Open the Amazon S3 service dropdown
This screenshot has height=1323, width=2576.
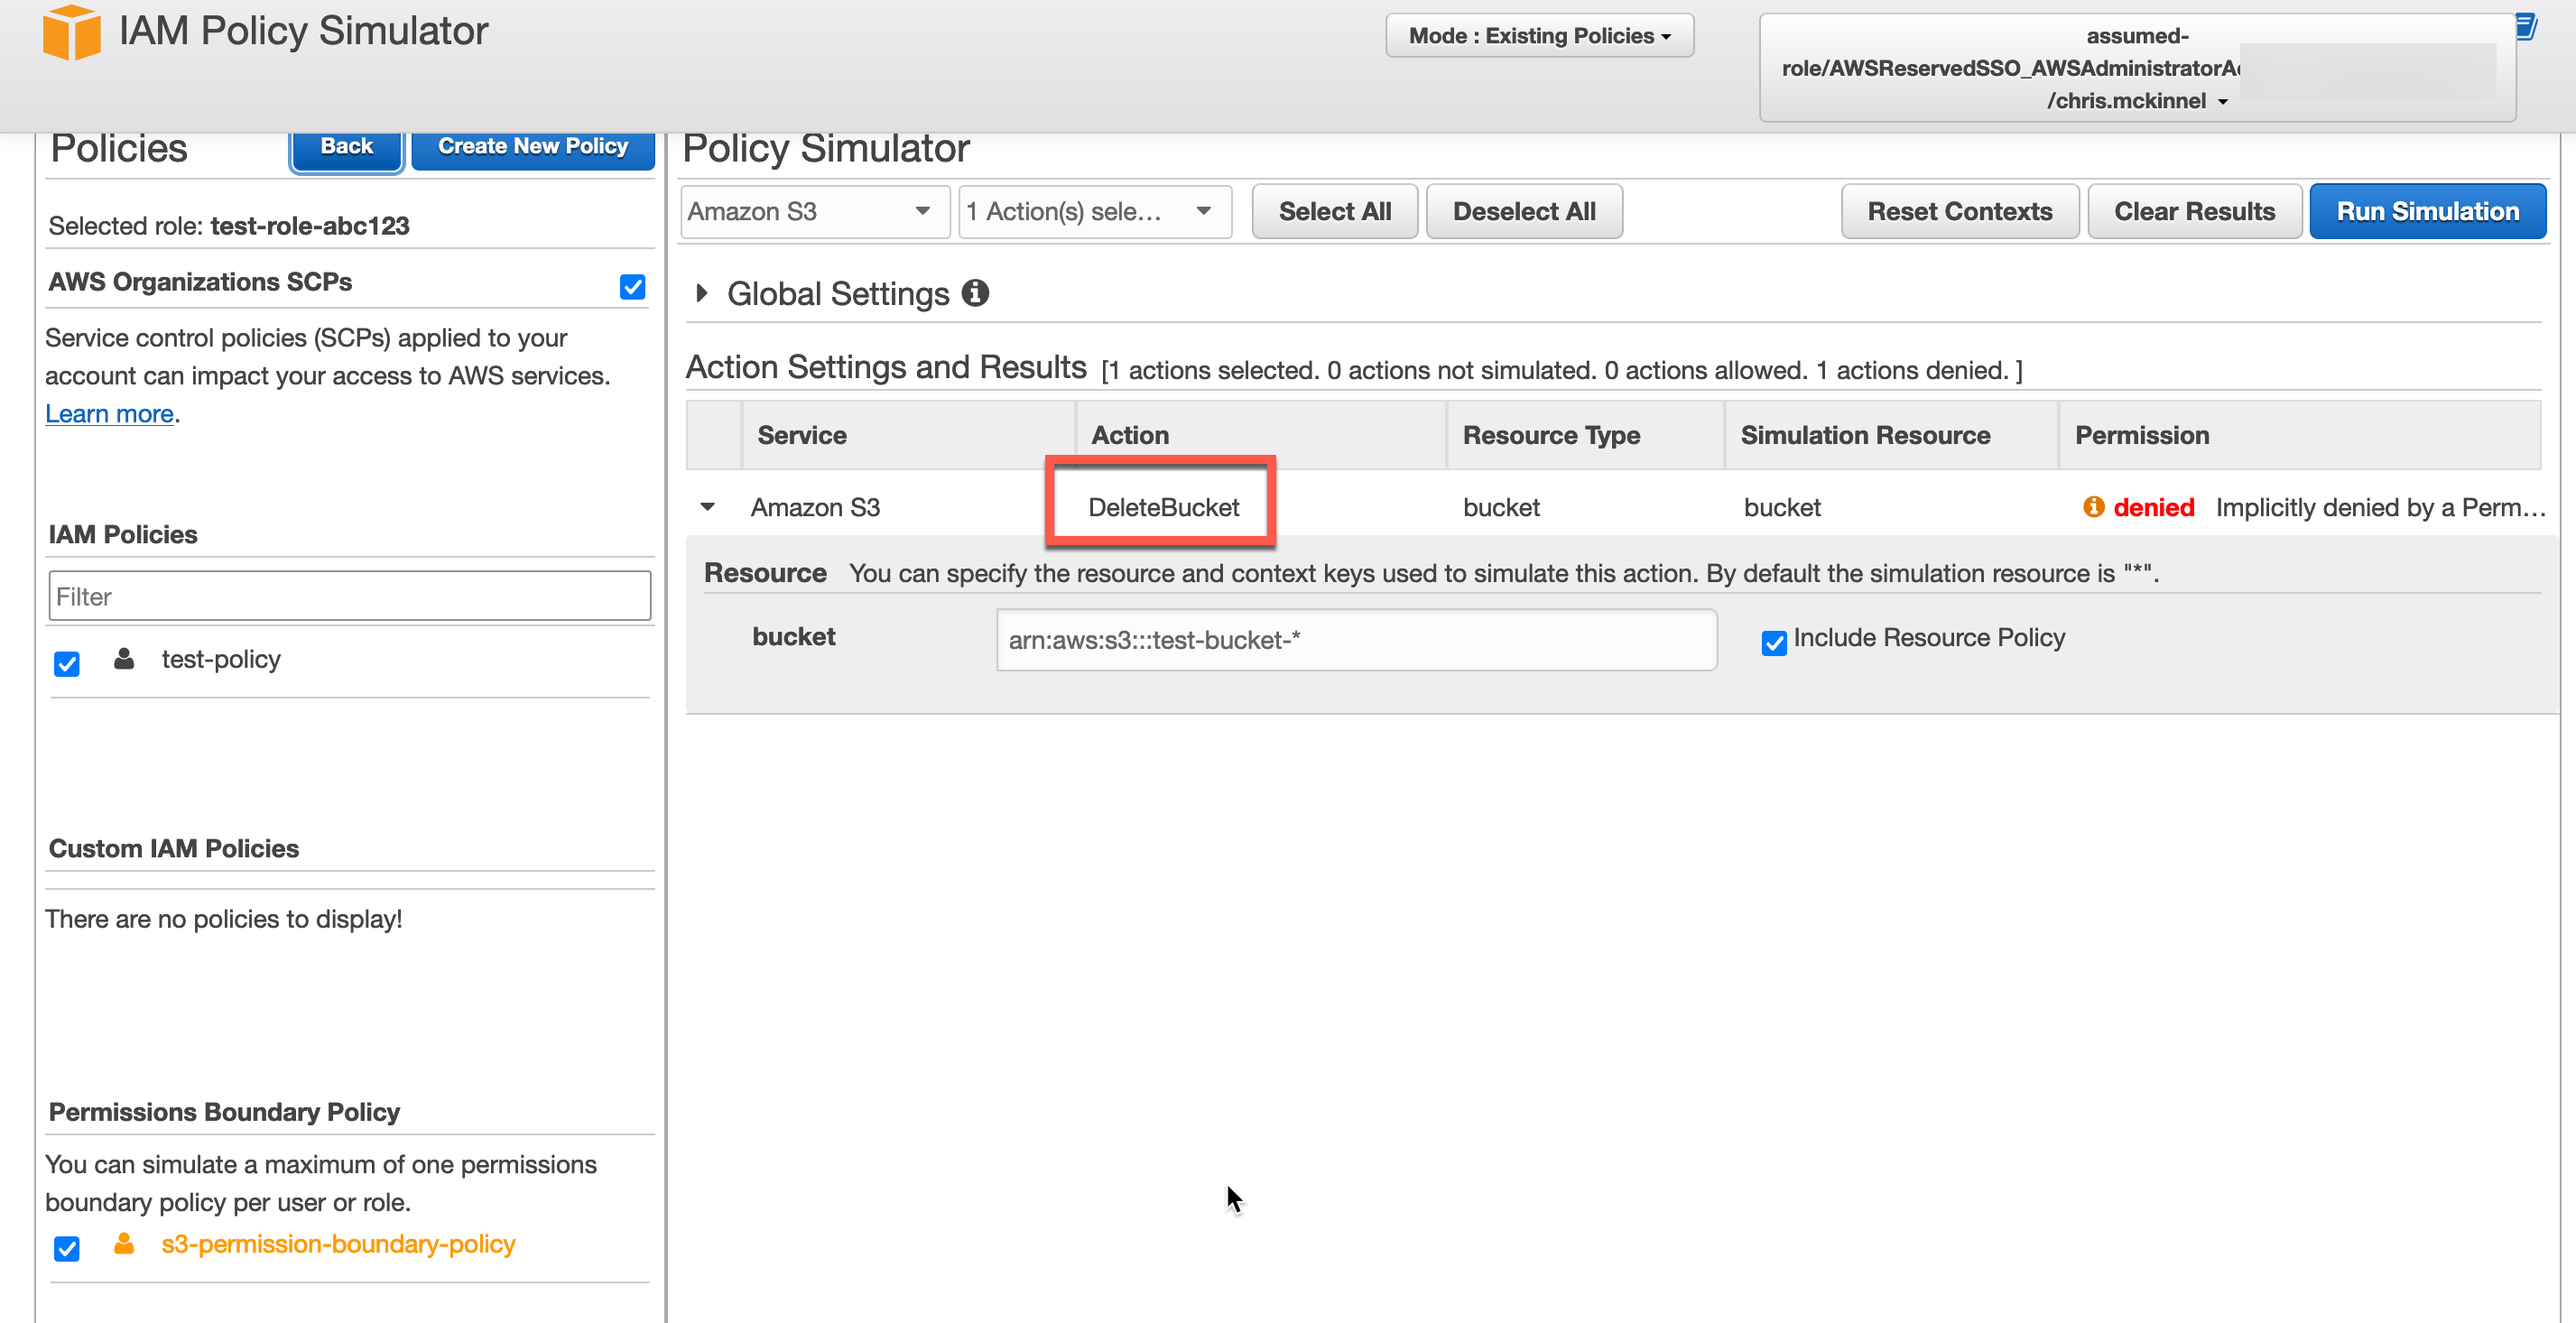814,211
